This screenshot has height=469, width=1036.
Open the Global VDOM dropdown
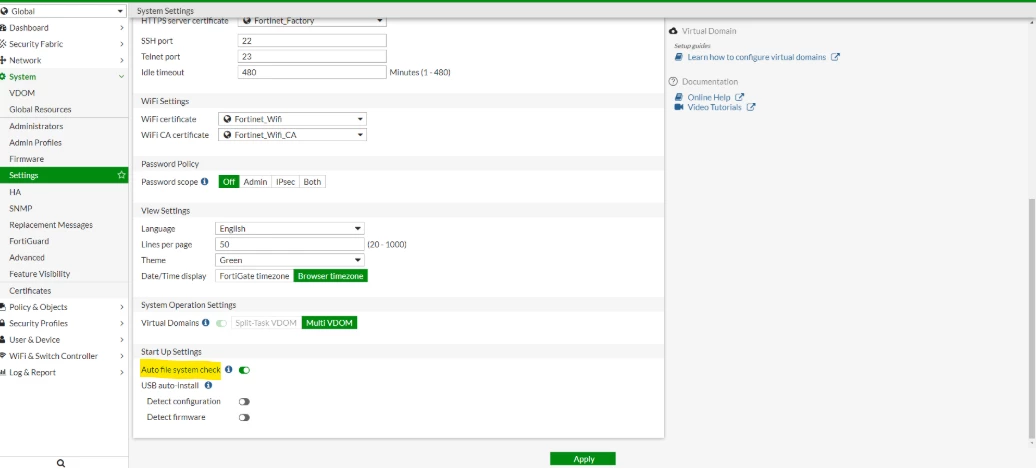pos(63,11)
